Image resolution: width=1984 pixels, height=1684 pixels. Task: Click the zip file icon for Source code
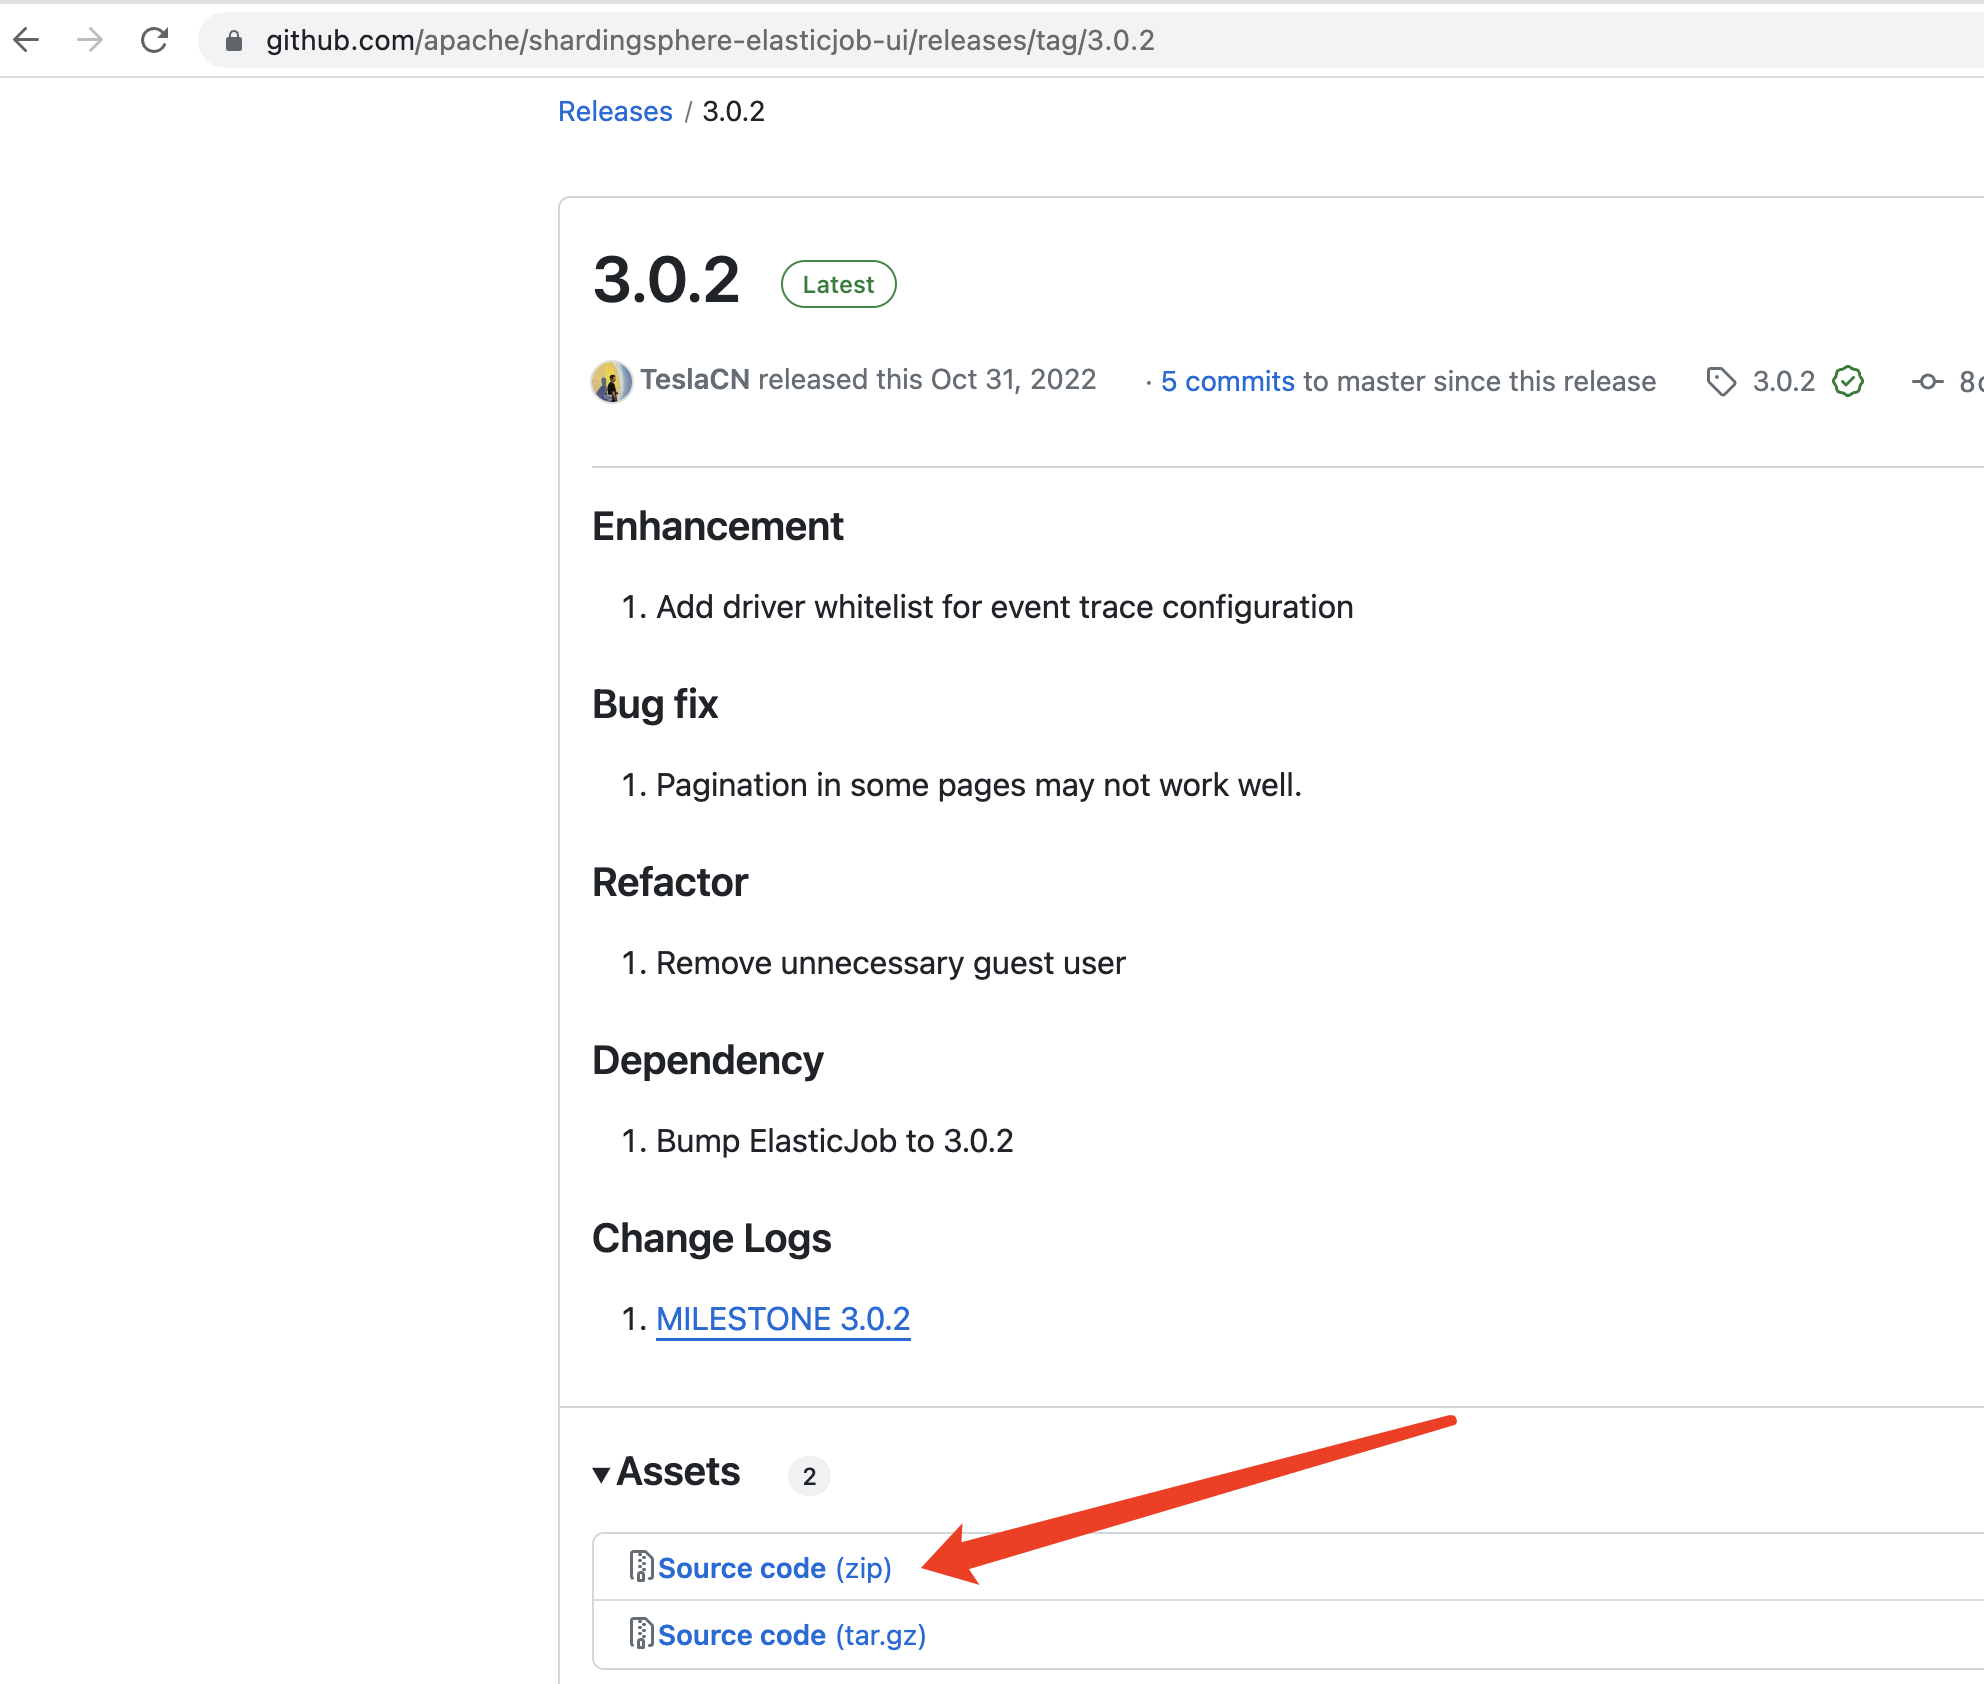[641, 1567]
